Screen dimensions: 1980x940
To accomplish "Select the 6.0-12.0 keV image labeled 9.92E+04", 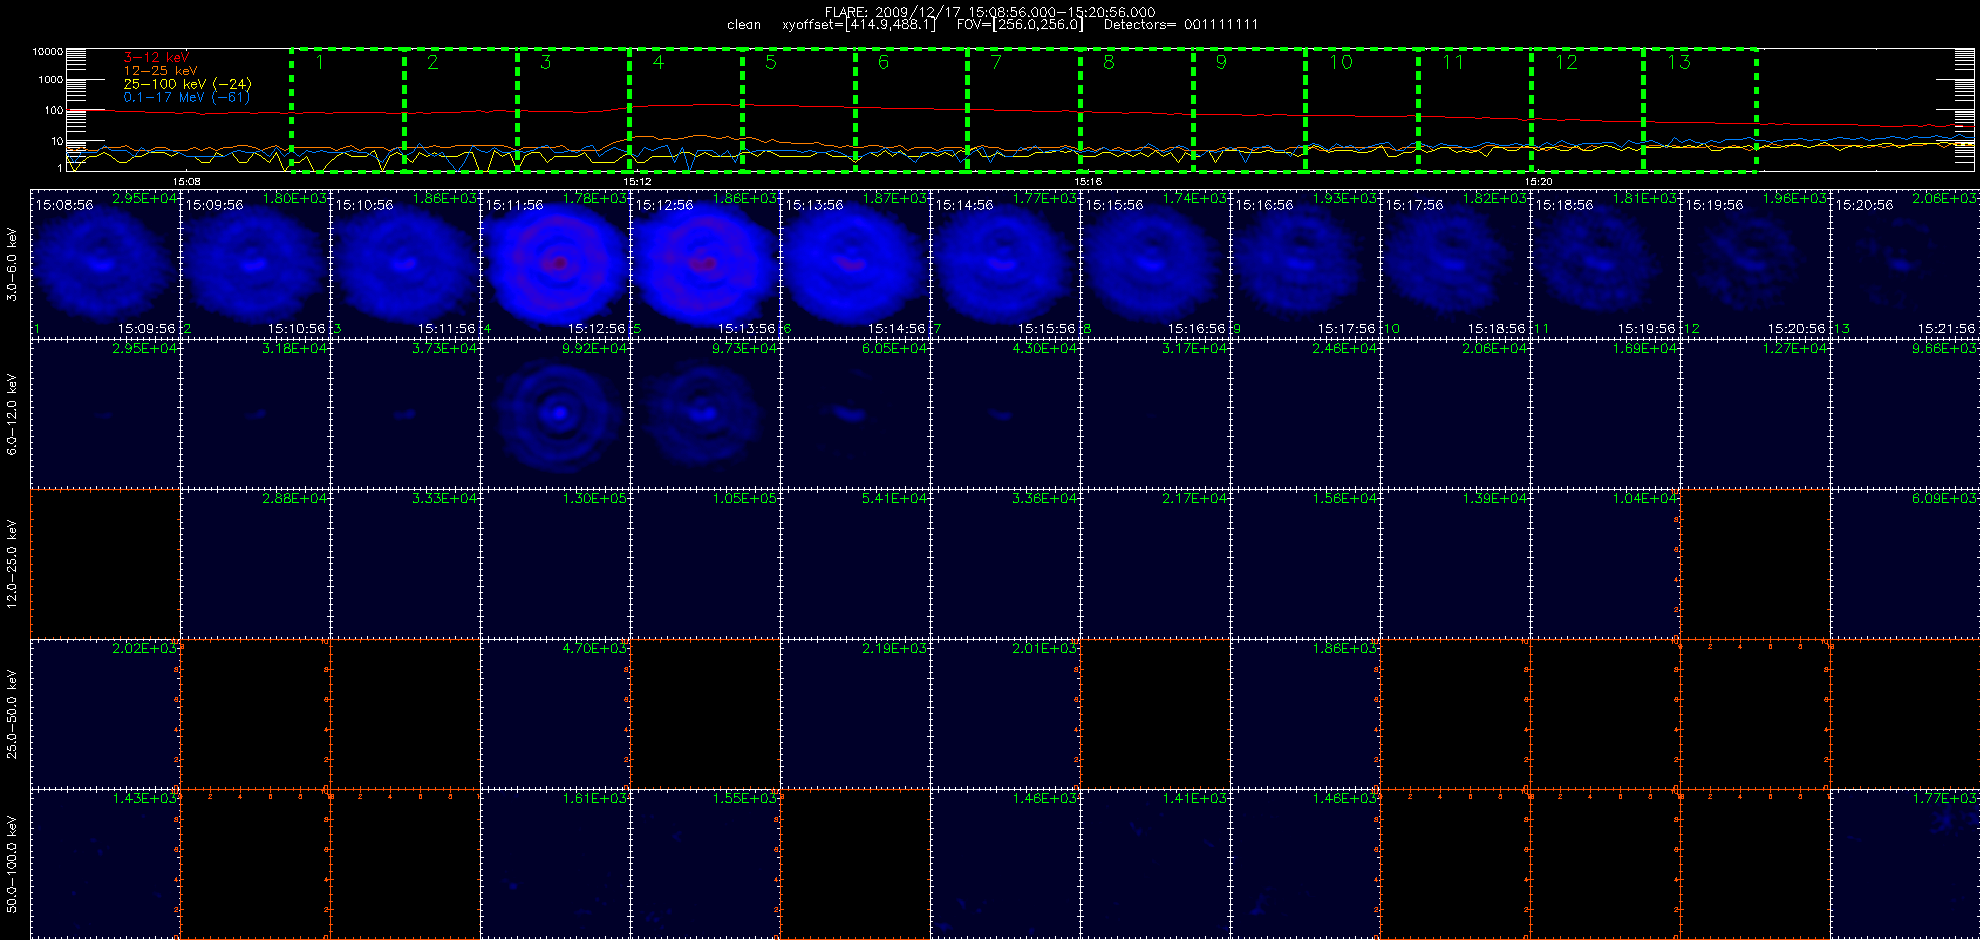I will (x=556, y=414).
